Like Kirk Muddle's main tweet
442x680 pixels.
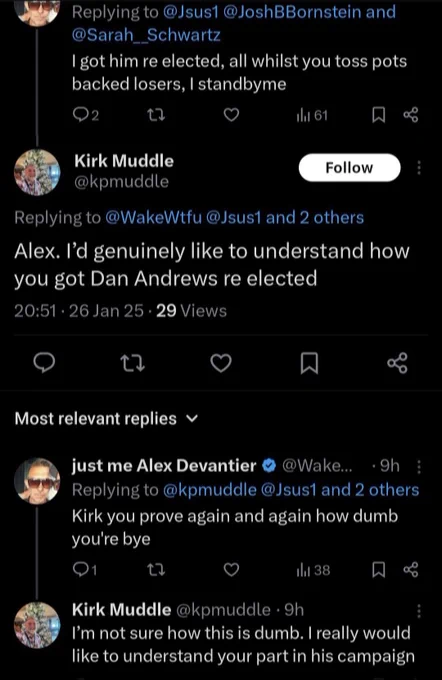tap(221, 363)
